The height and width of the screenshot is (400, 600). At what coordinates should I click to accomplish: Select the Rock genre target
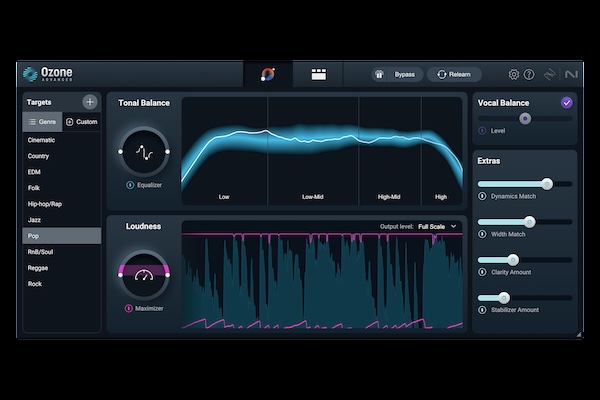click(x=62, y=284)
